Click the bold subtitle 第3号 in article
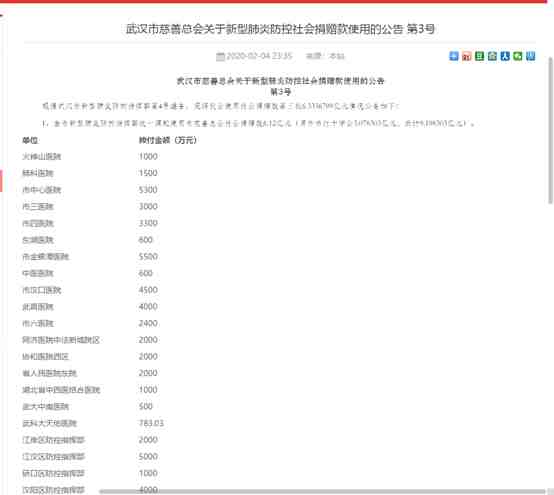This screenshot has height=495, width=554. coord(281,92)
